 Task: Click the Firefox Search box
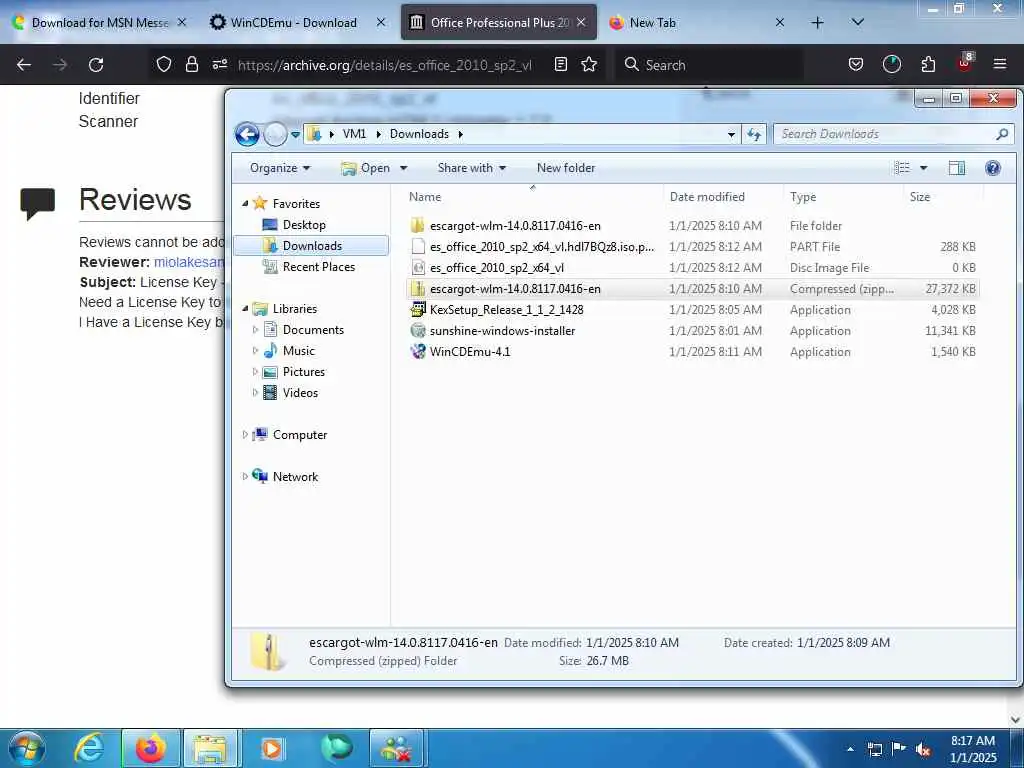tap(709, 65)
